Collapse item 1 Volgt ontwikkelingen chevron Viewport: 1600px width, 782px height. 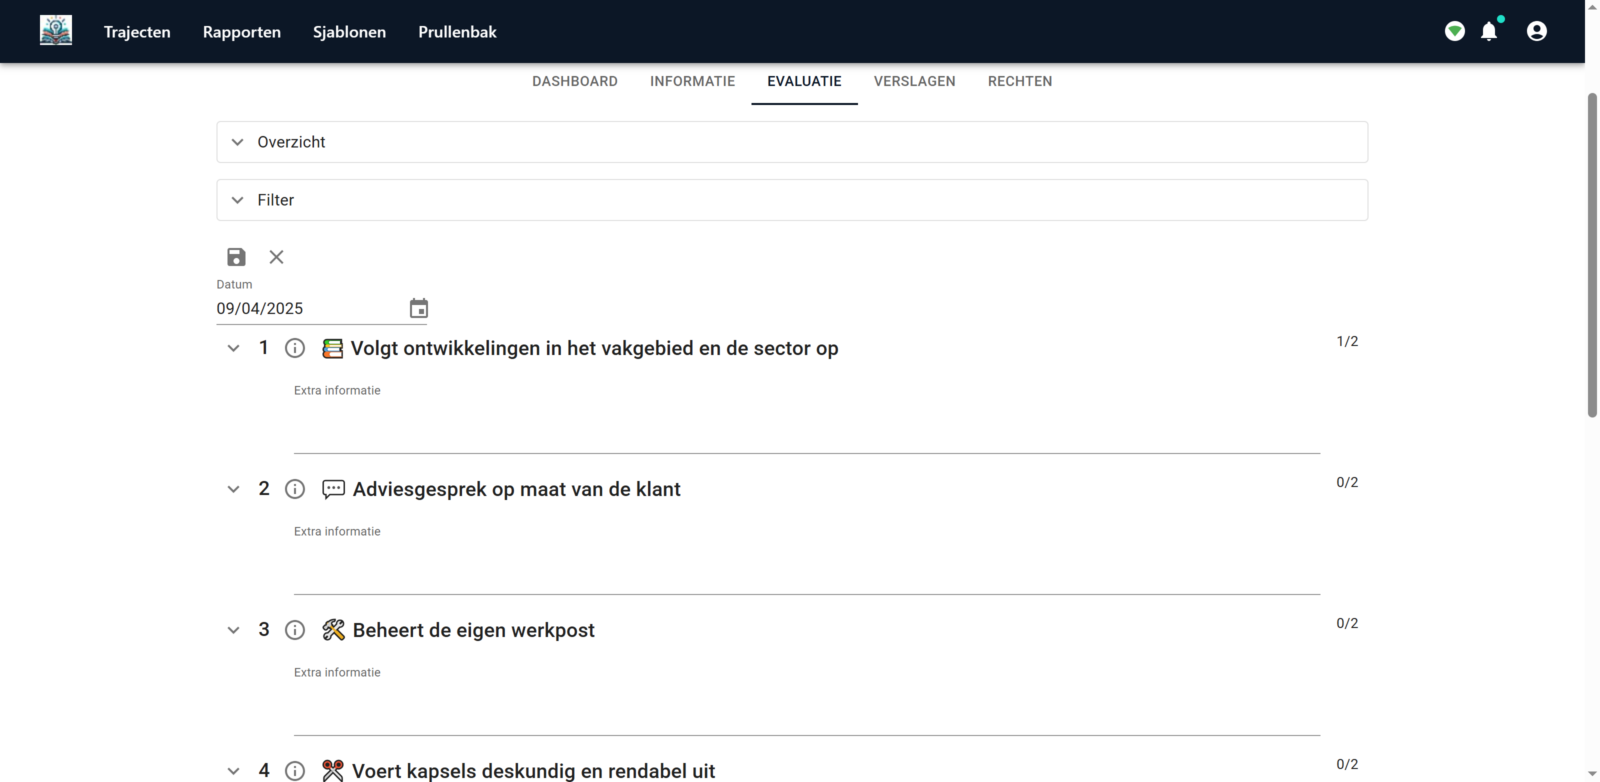[x=233, y=348]
